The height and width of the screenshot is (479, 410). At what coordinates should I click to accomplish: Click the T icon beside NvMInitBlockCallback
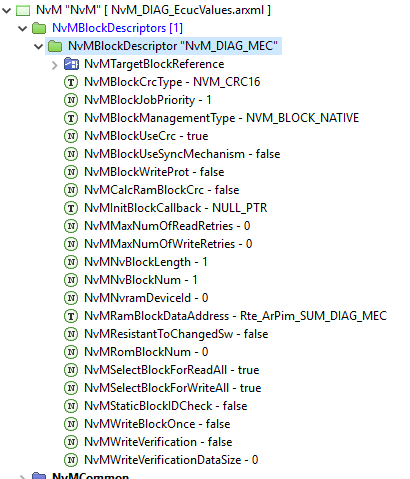(71, 208)
